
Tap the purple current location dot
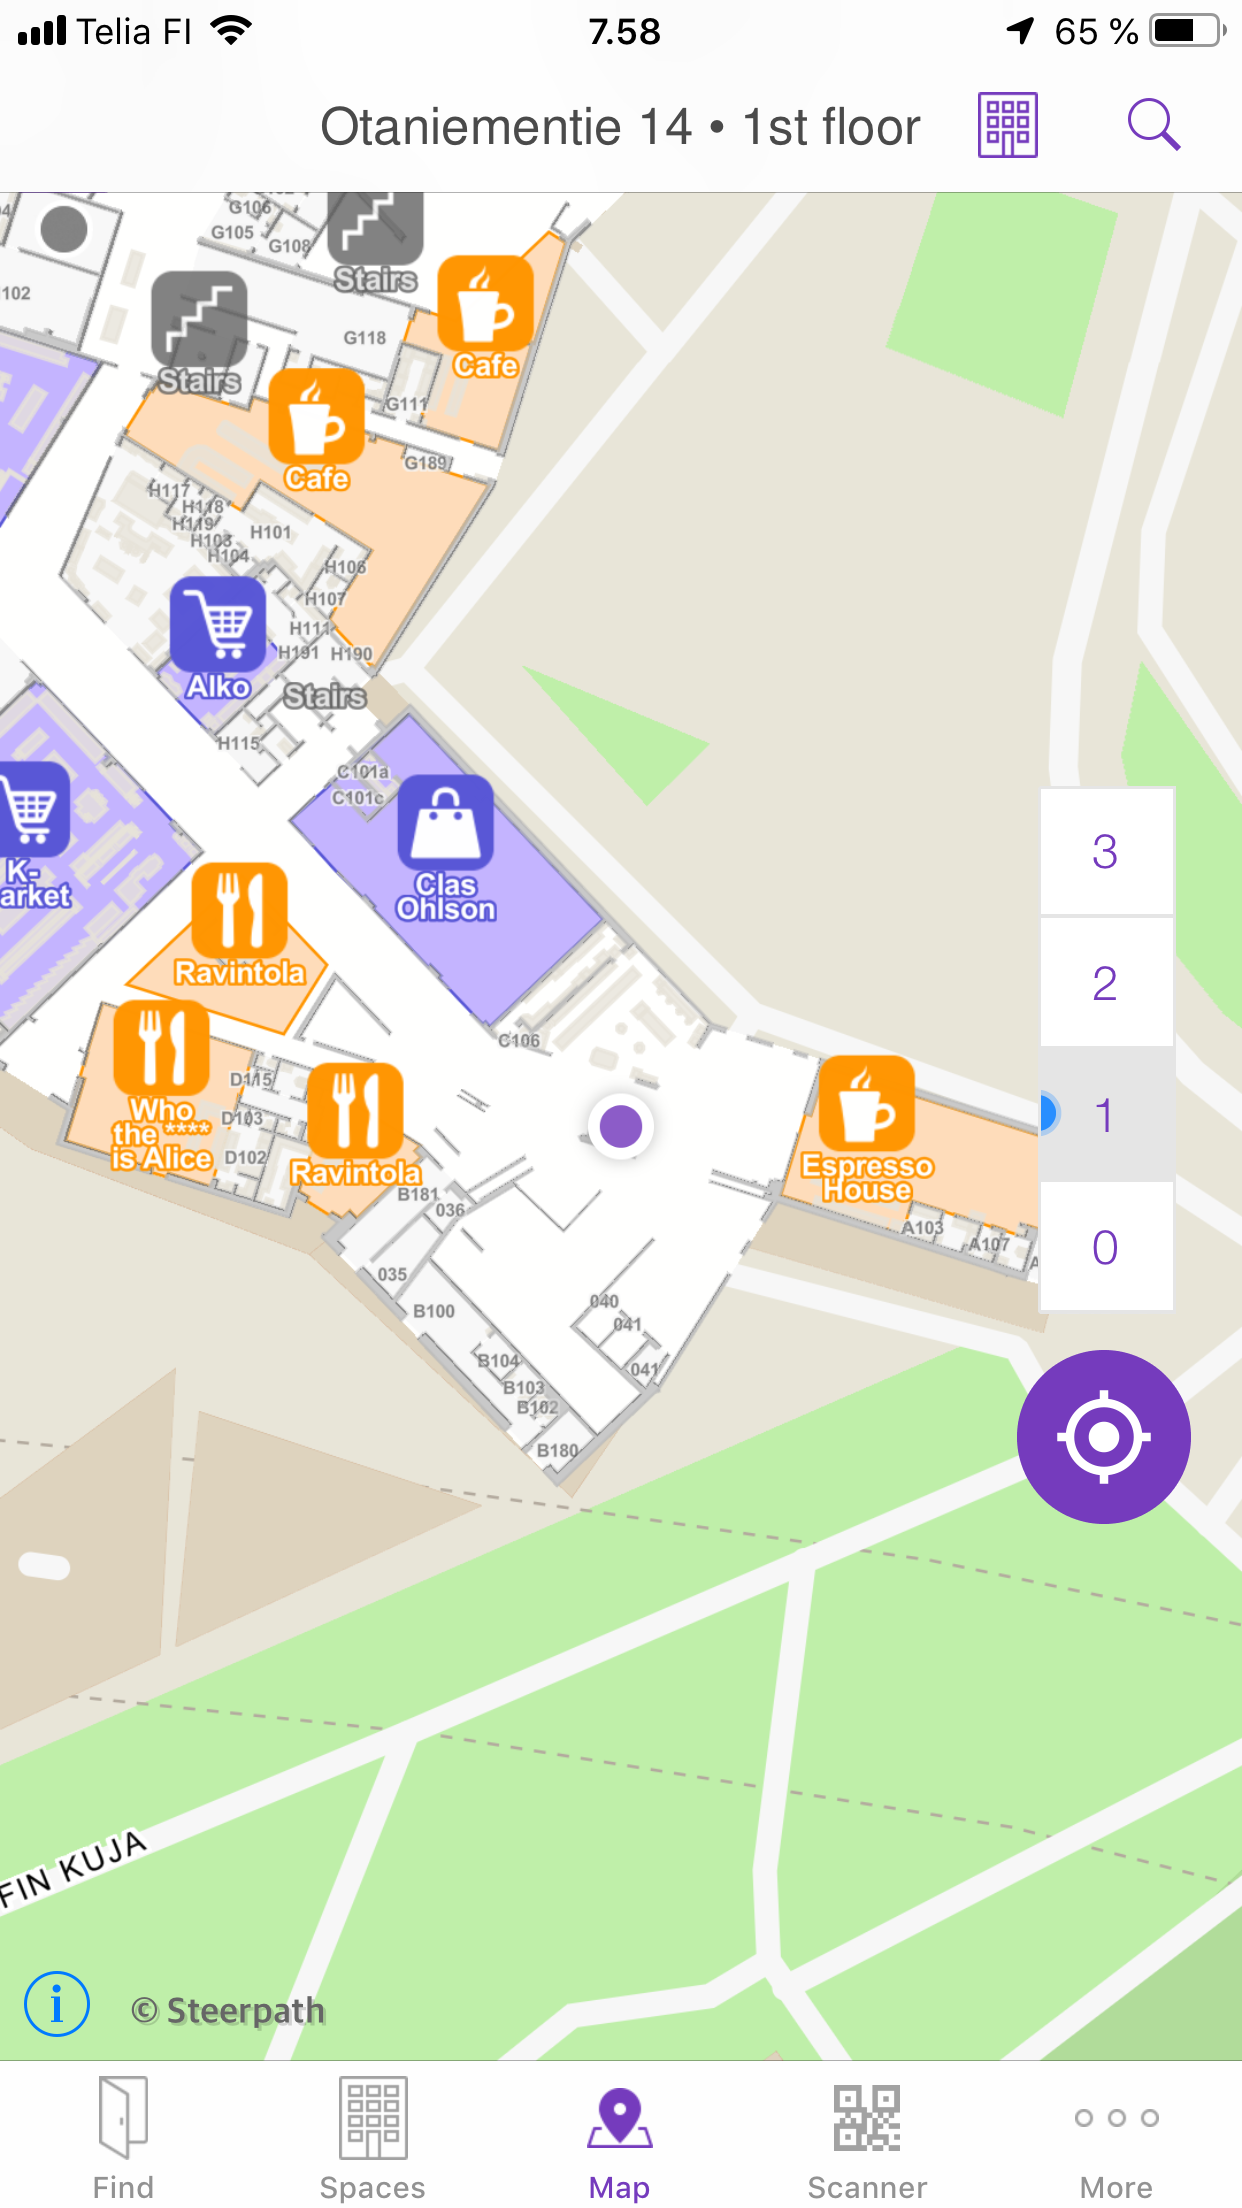(621, 1126)
